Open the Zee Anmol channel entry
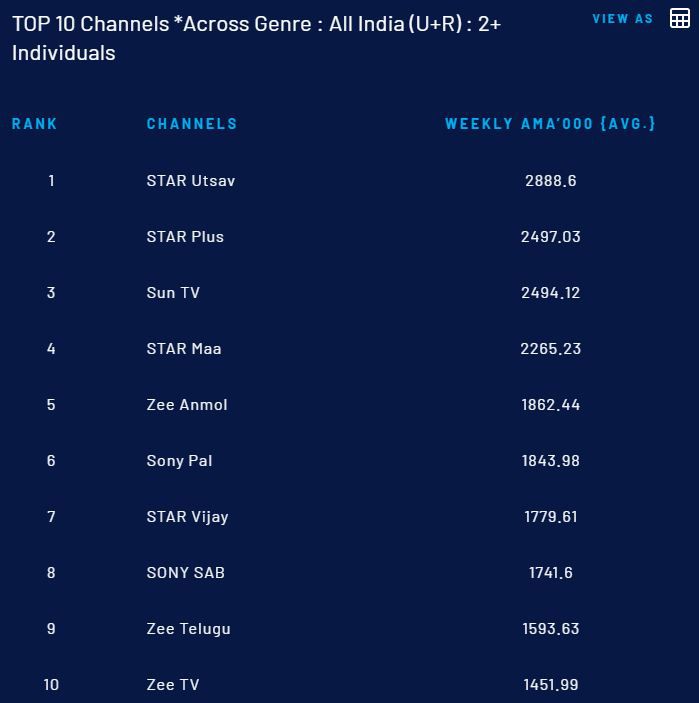This screenshot has height=703, width=699. point(187,405)
